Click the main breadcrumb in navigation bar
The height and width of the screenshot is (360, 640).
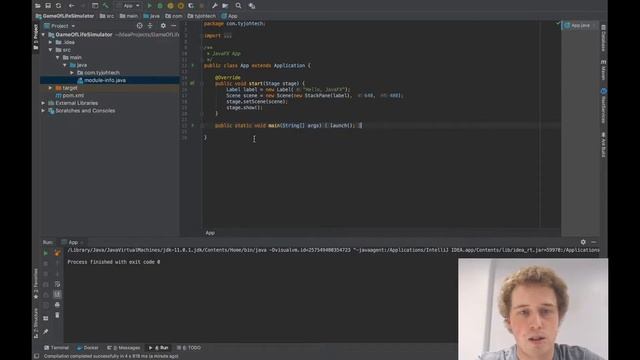click(129, 16)
